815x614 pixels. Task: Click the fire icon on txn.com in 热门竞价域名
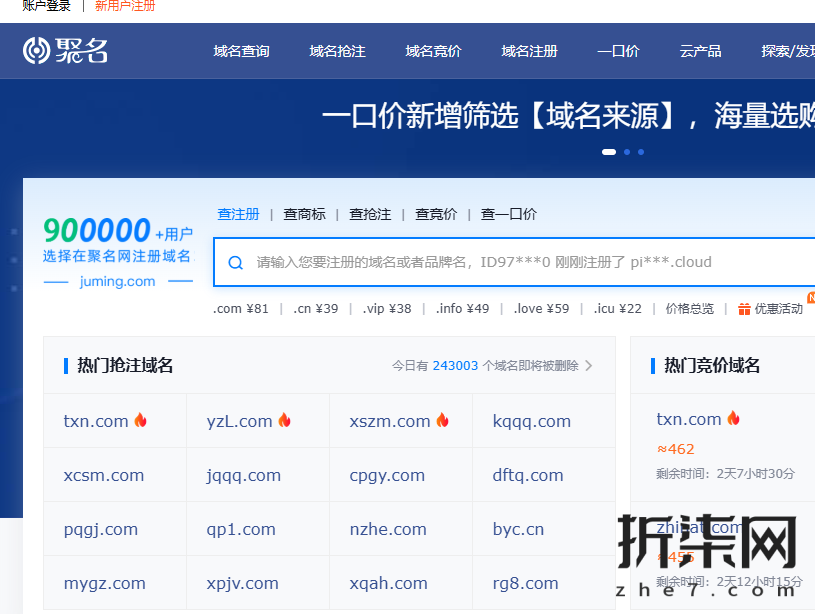tap(732, 419)
